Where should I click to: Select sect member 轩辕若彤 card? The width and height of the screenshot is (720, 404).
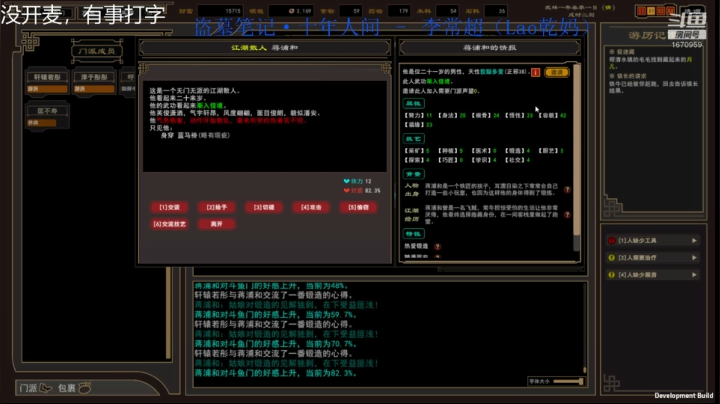click(47, 83)
